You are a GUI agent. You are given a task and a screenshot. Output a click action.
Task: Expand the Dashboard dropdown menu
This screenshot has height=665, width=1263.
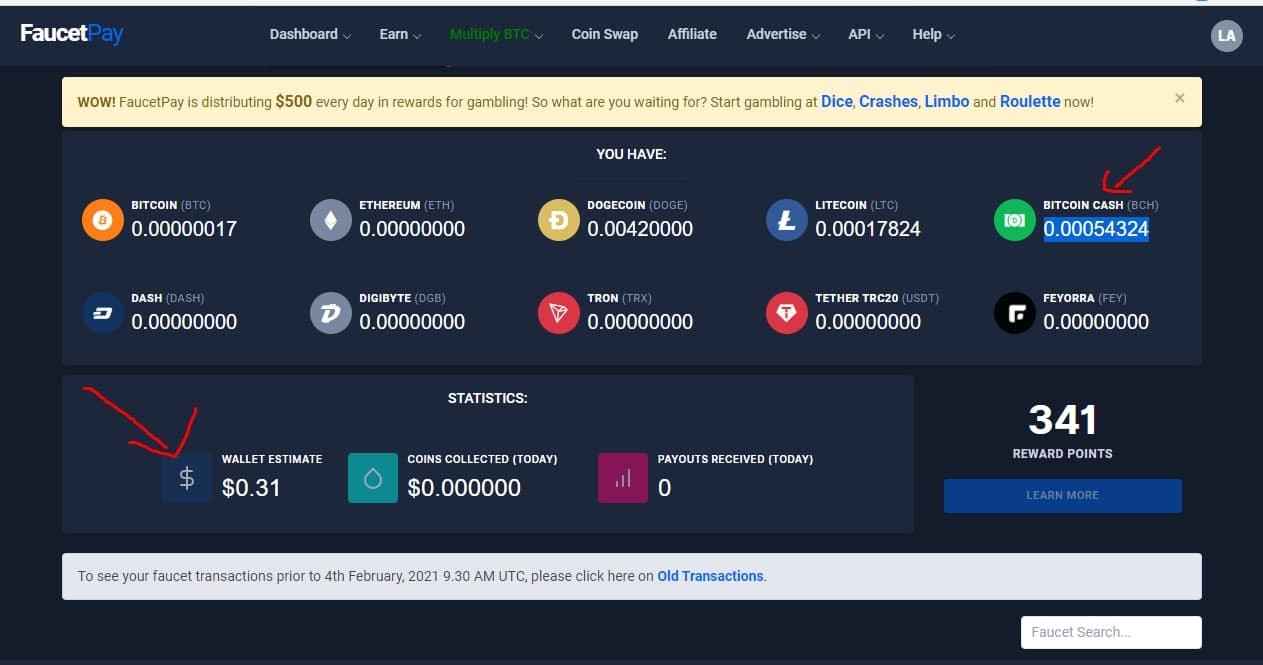click(310, 34)
